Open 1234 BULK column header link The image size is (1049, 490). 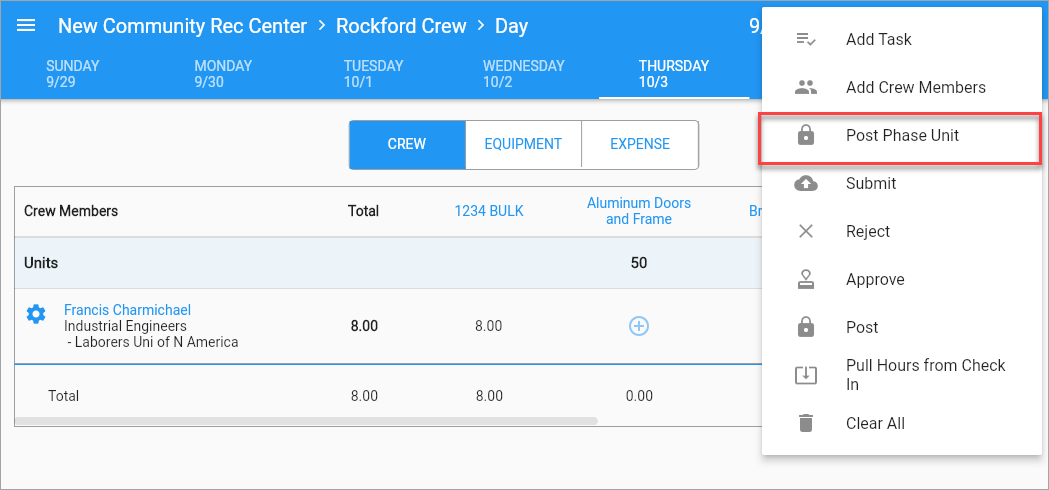coord(489,212)
